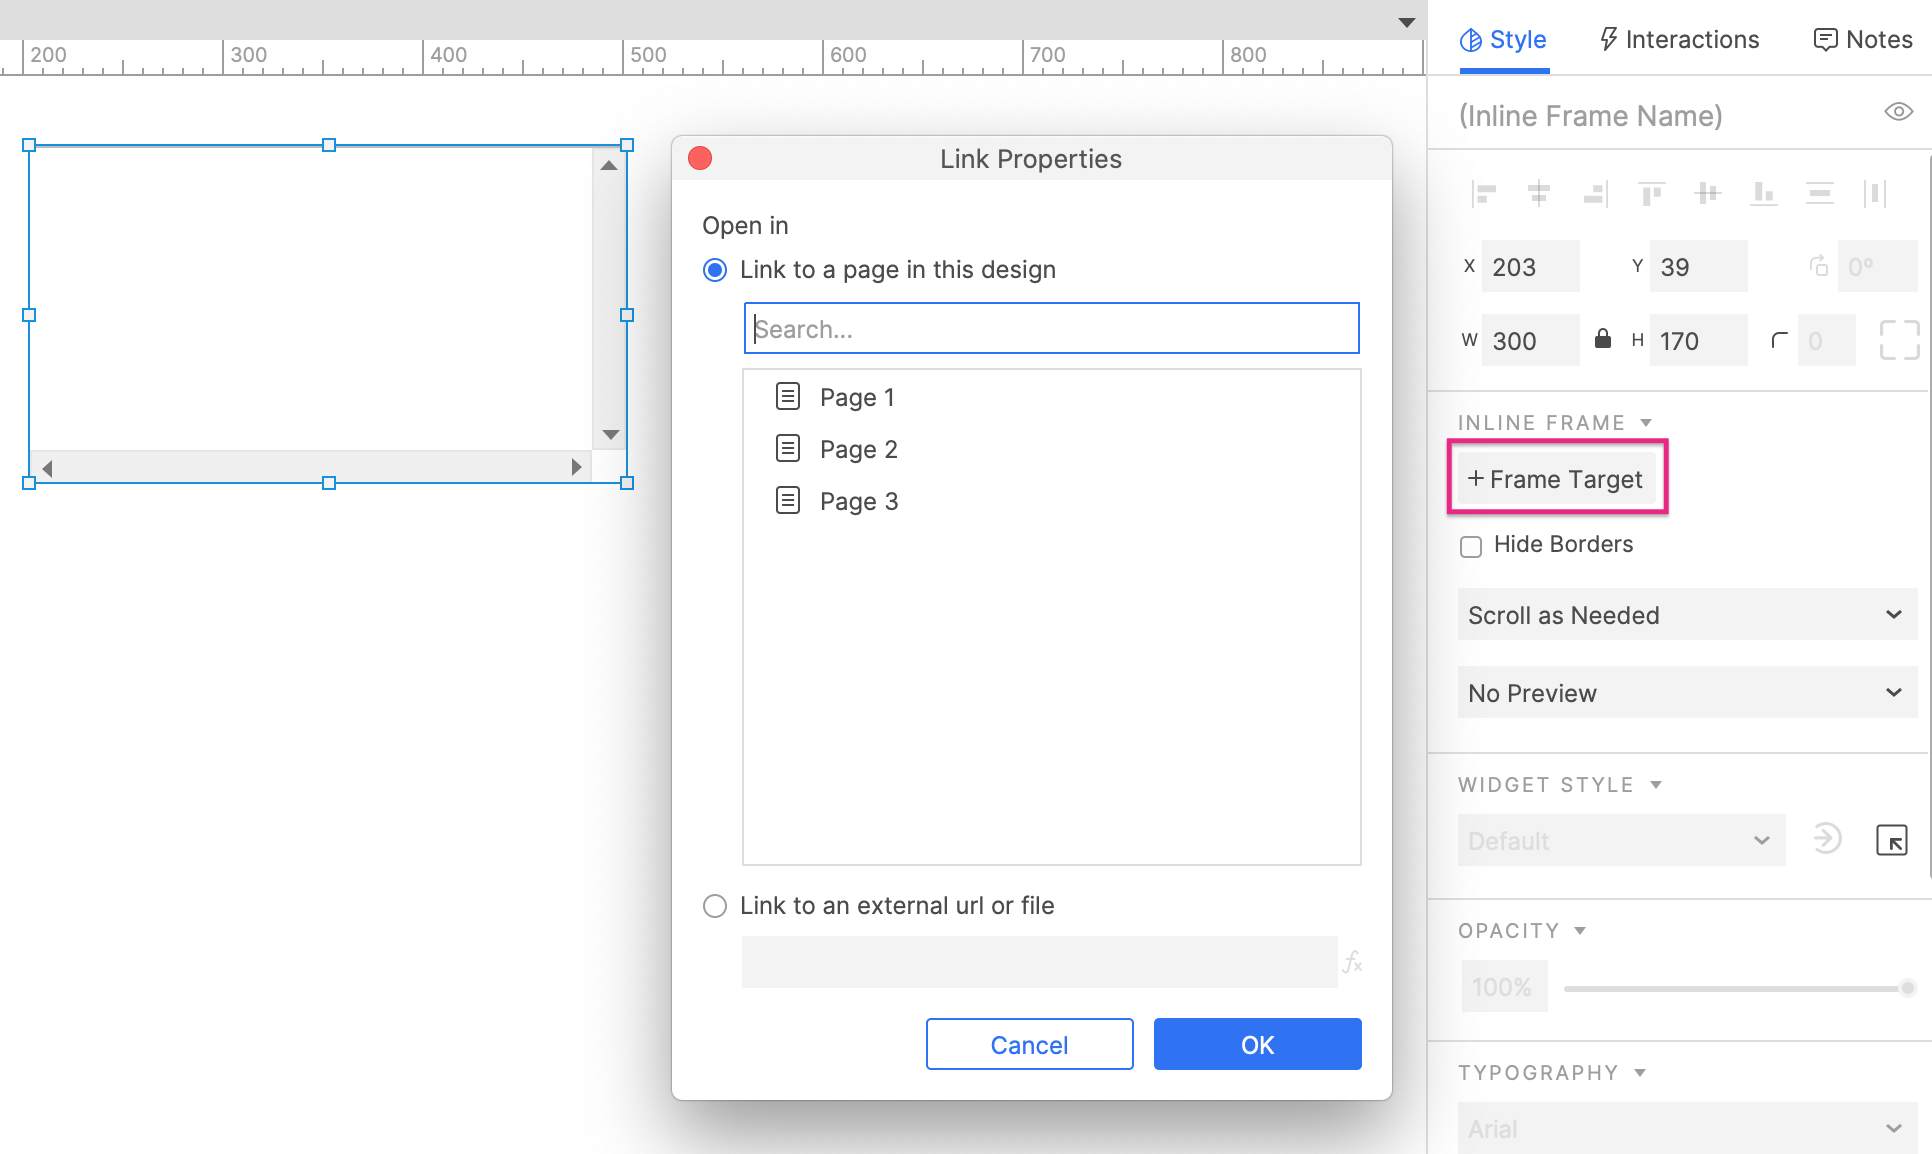Viewport: 1932px width, 1154px height.
Task: Select the Align Bottom icon
Action: coord(1765,193)
